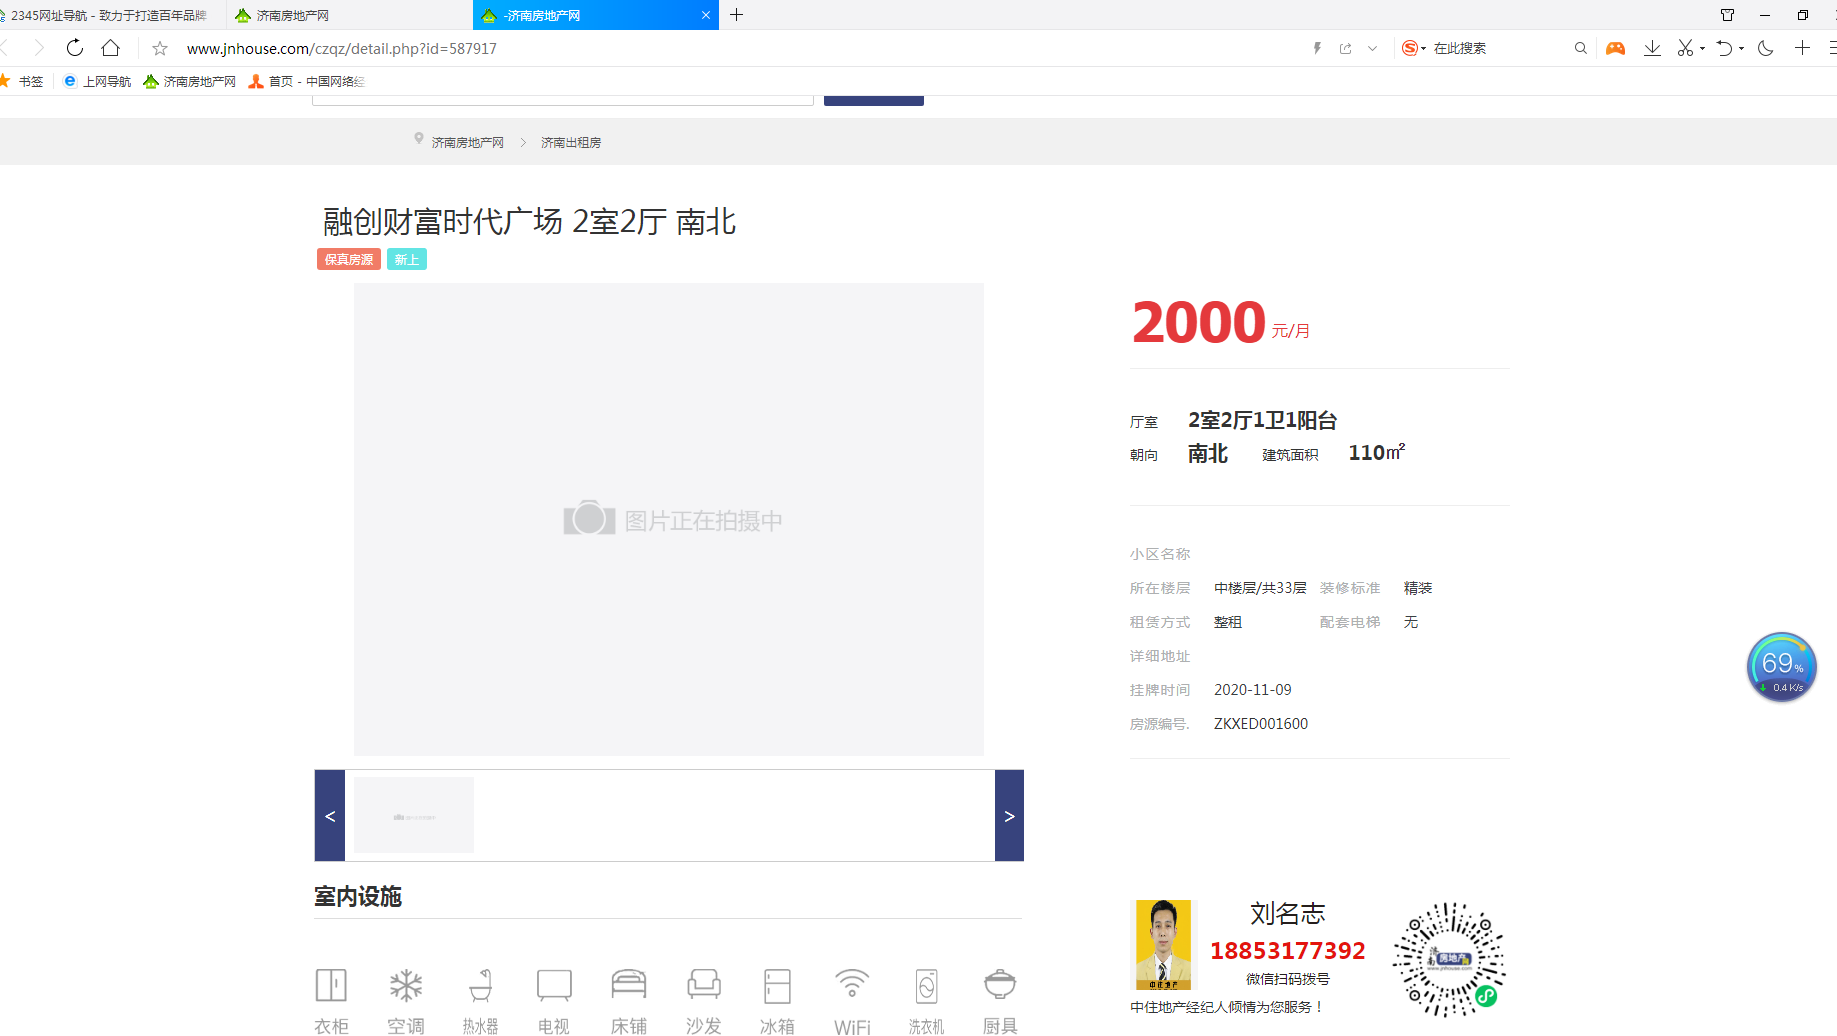This screenshot has width=1837, height=1036.
Task: Toggle night mode moon icon
Action: pyautogui.click(x=1766, y=48)
